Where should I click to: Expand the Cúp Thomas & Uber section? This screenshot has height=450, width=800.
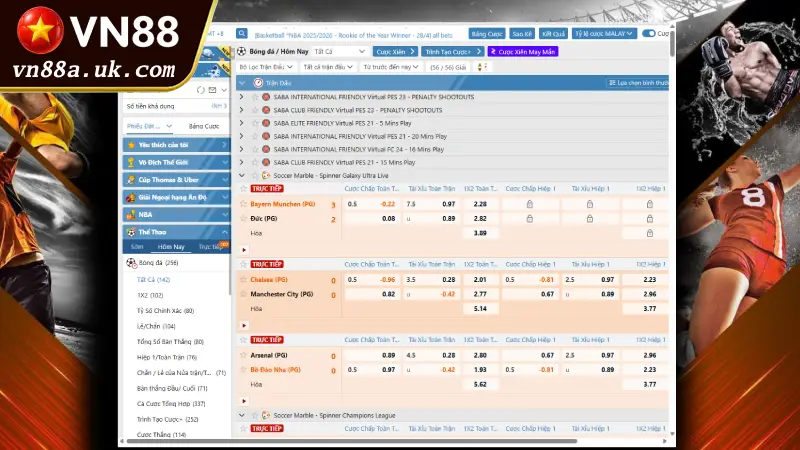pyautogui.click(x=224, y=180)
